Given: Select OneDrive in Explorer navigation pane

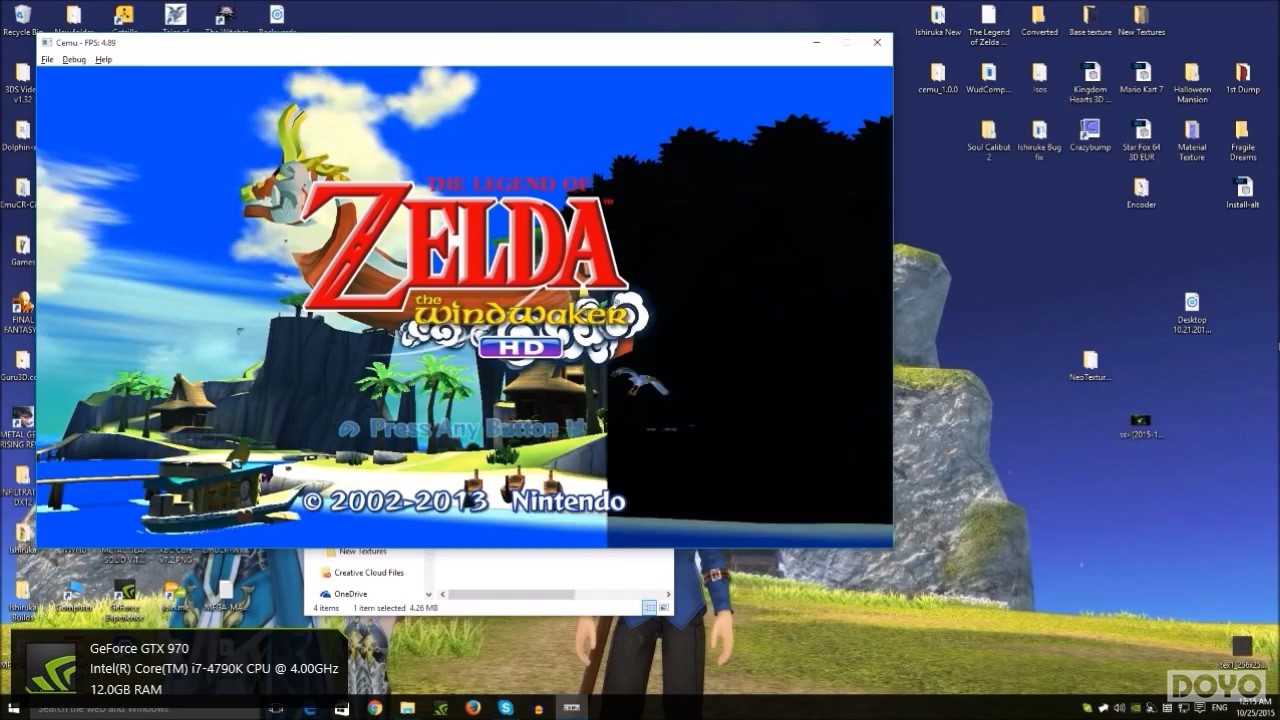Looking at the screenshot, I should click(x=343, y=594).
